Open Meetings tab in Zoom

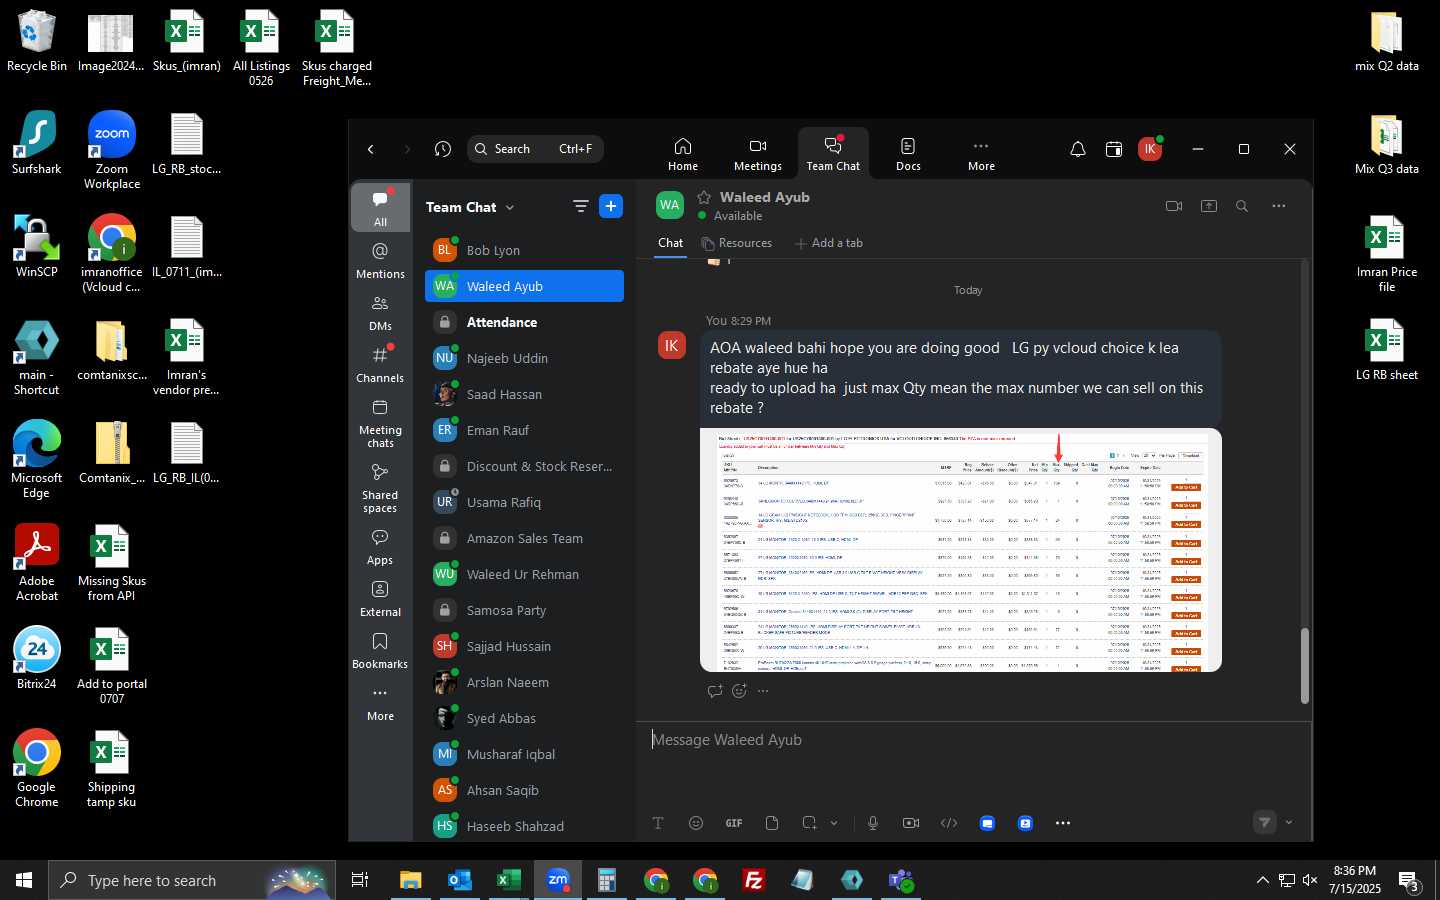point(758,154)
